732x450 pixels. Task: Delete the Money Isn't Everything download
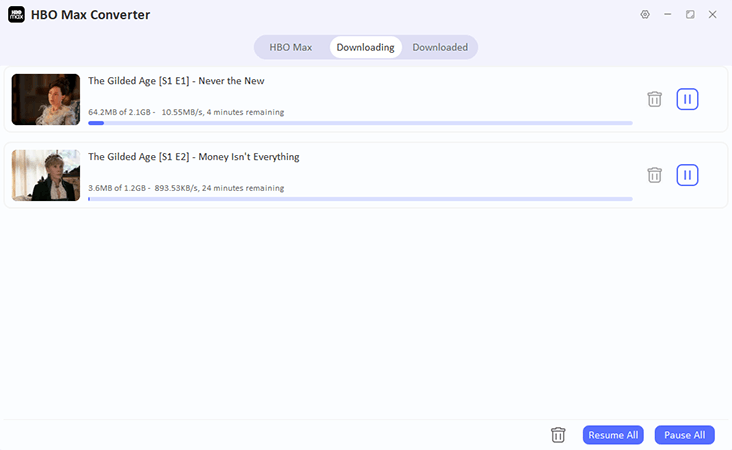(655, 175)
